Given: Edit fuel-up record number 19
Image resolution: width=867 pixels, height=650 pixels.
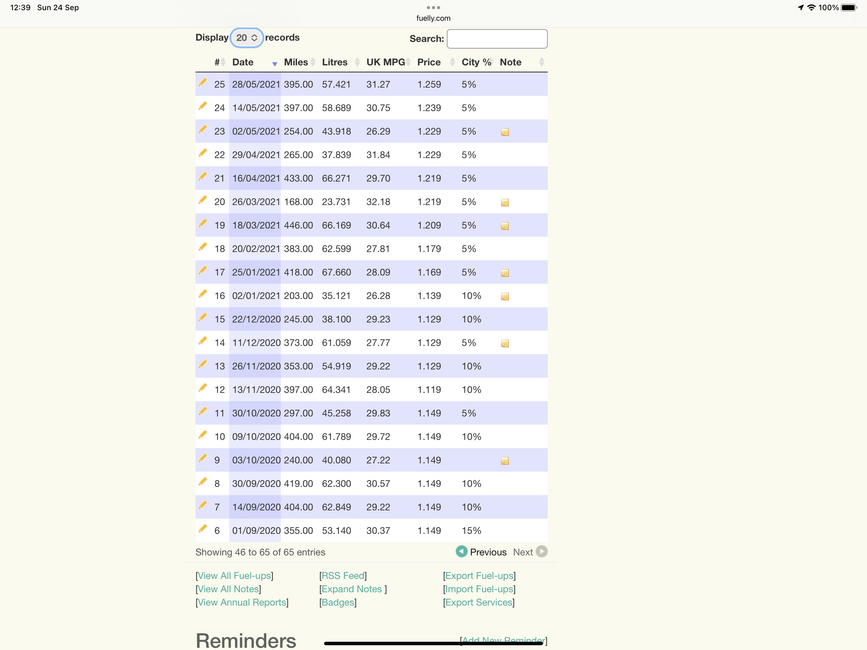Looking at the screenshot, I should coord(203,224).
